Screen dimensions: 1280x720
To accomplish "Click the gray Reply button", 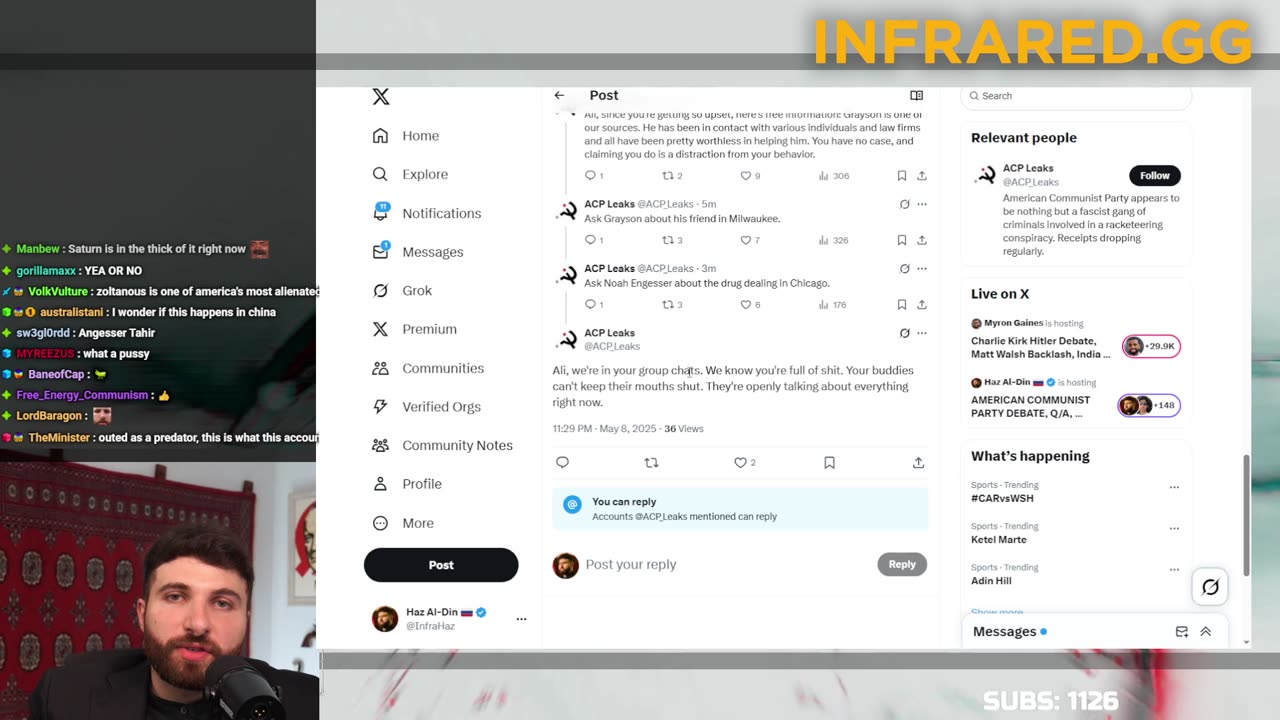I will coord(902,565).
